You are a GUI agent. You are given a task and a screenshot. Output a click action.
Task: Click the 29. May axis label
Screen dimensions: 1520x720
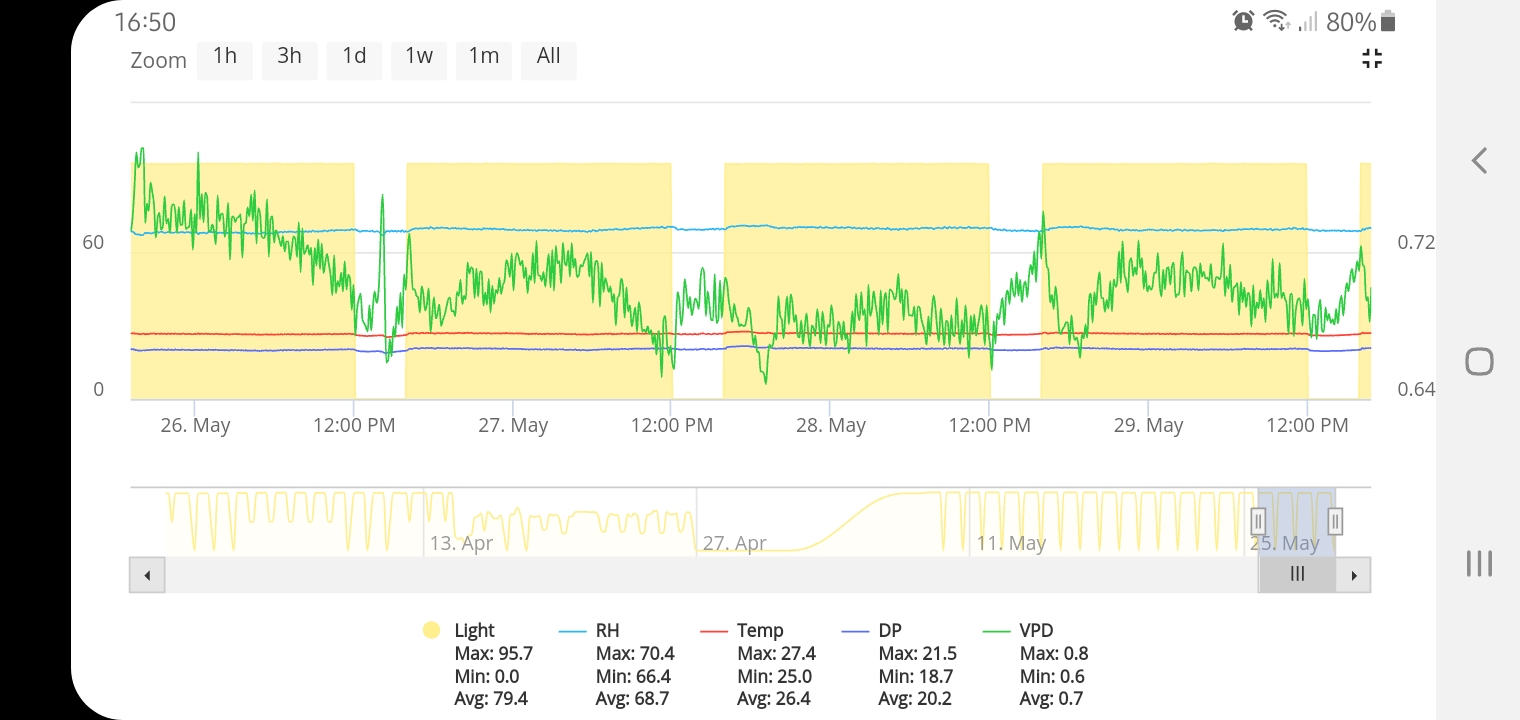(x=1149, y=425)
